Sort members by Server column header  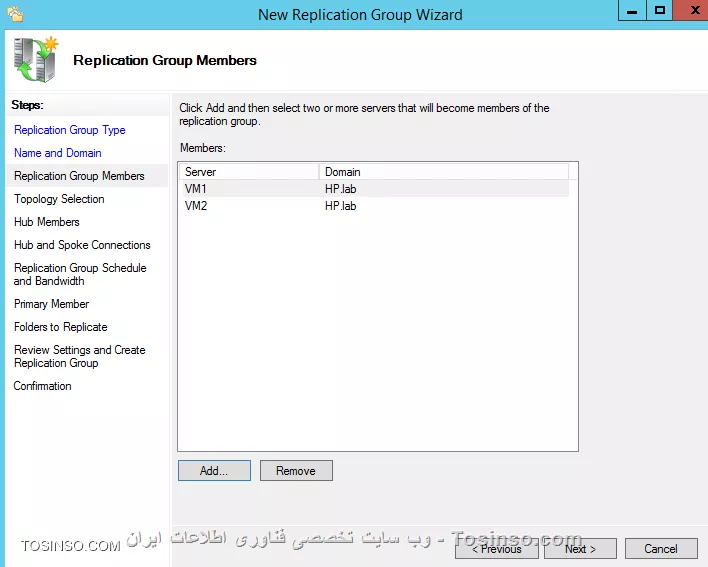coord(249,172)
